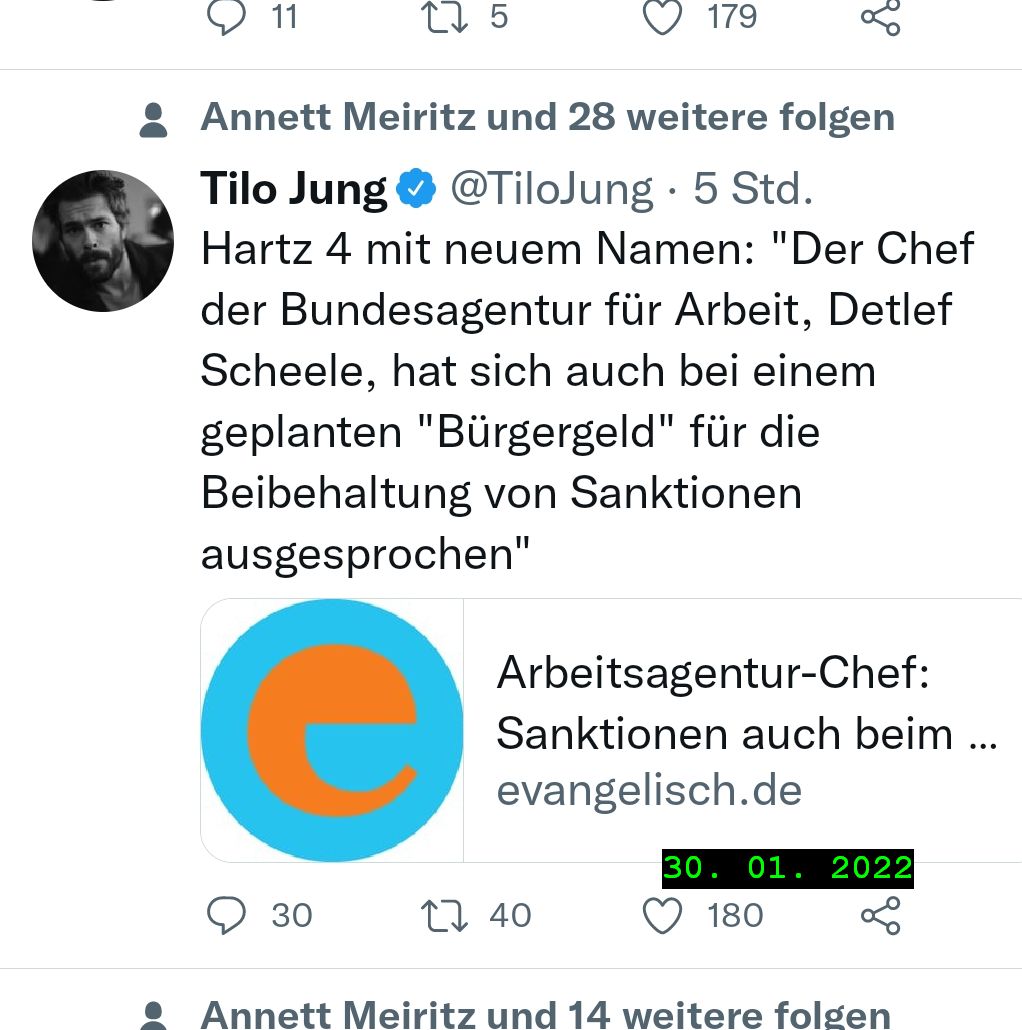This screenshot has height=1030, width=1022.
Task: Retweet Tilo Jung's Hartz 4 tweet
Action: click(446, 915)
